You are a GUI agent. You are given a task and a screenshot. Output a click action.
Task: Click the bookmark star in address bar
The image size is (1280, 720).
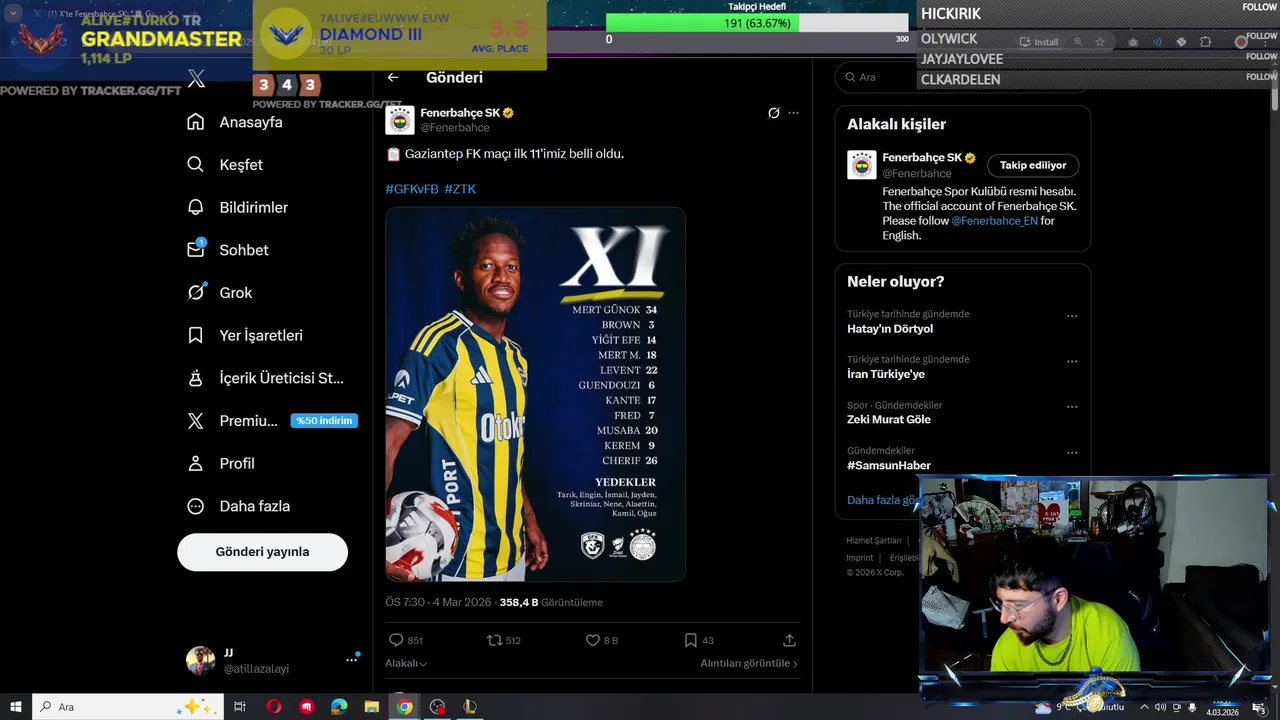(x=1100, y=42)
